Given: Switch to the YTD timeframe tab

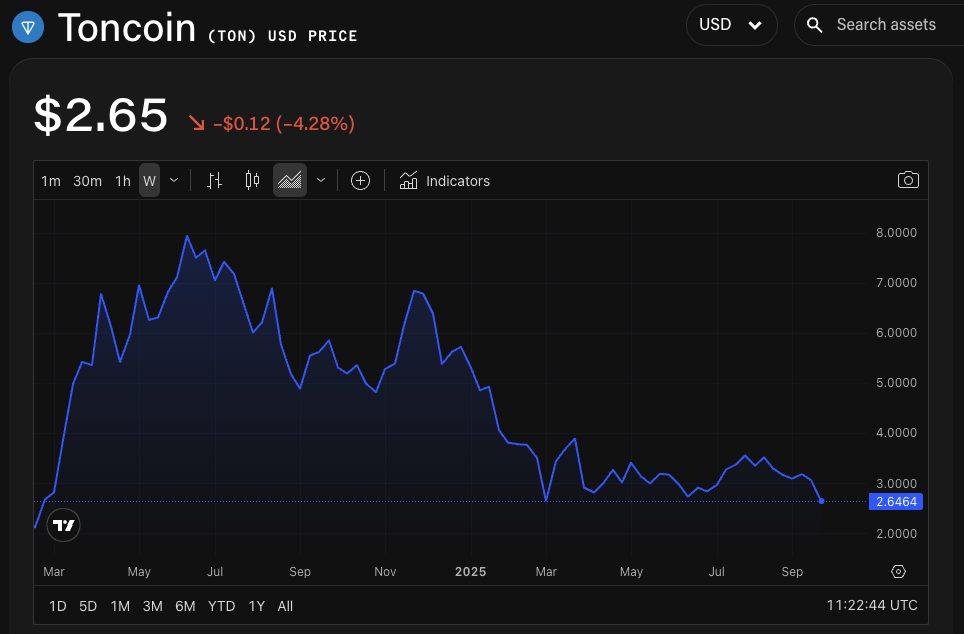Looking at the screenshot, I should pos(221,606).
